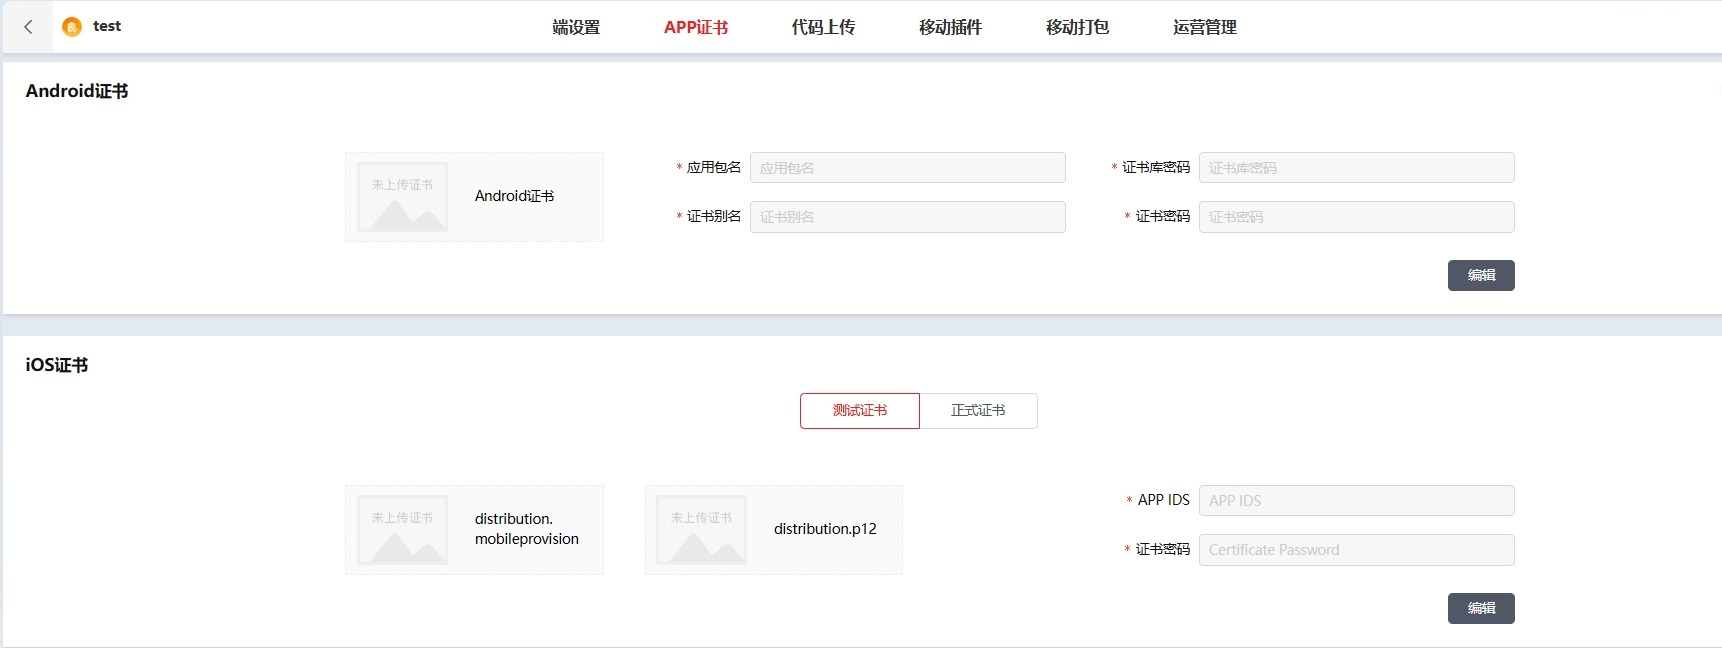The width and height of the screenshot is (1722, 648).
Task: Click the distribution.p12 placeholder image
Action: [702, 530]
